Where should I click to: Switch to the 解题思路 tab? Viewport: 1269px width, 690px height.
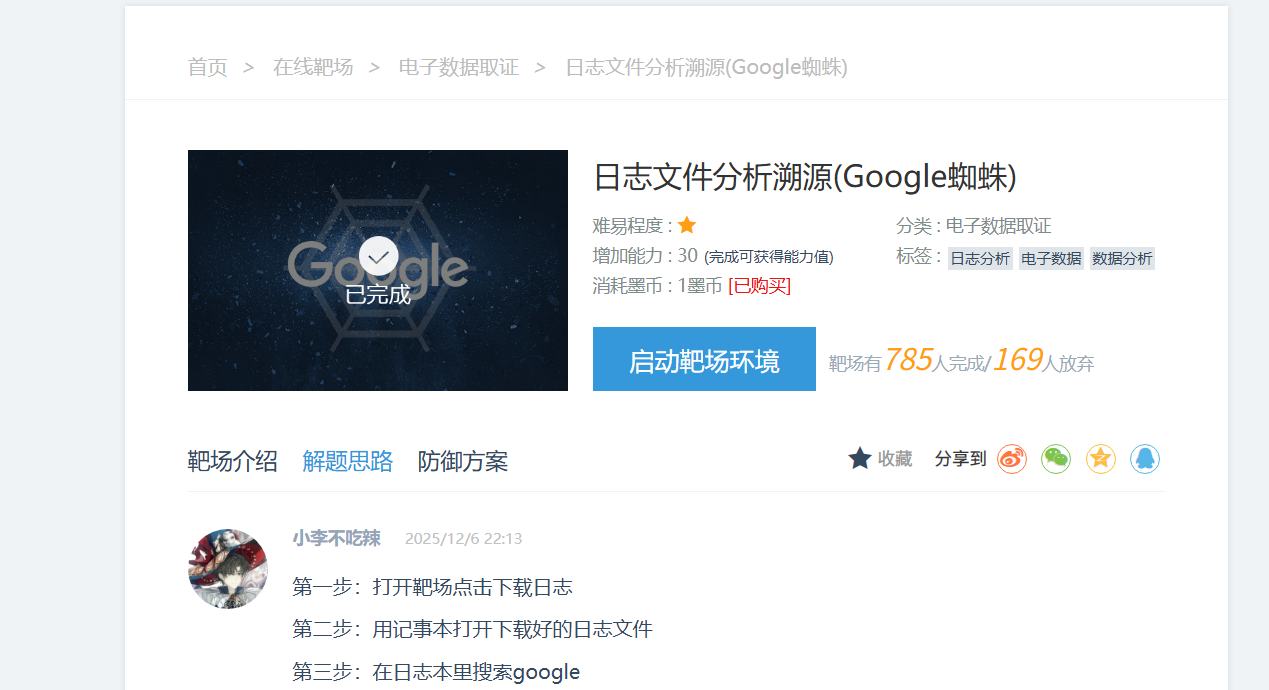348,461
